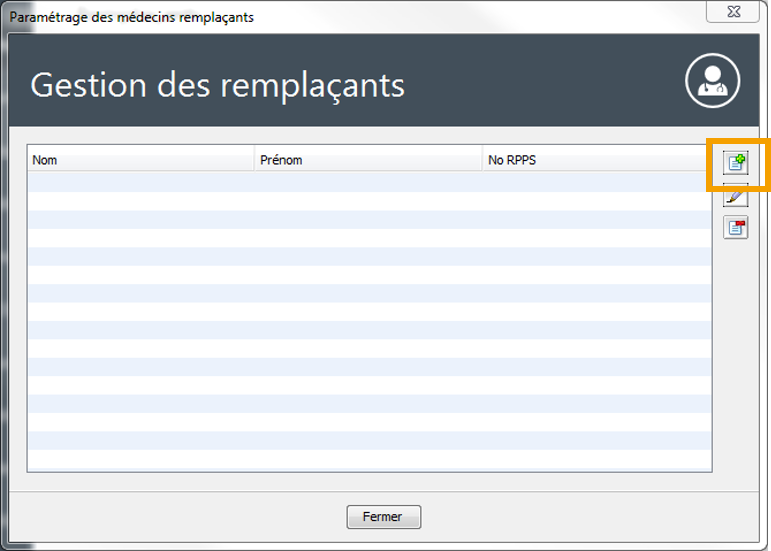This screenshot has height=551, width=771.
Task: Click the divider between Nom and Prénom headers
Action: [254, 159]
